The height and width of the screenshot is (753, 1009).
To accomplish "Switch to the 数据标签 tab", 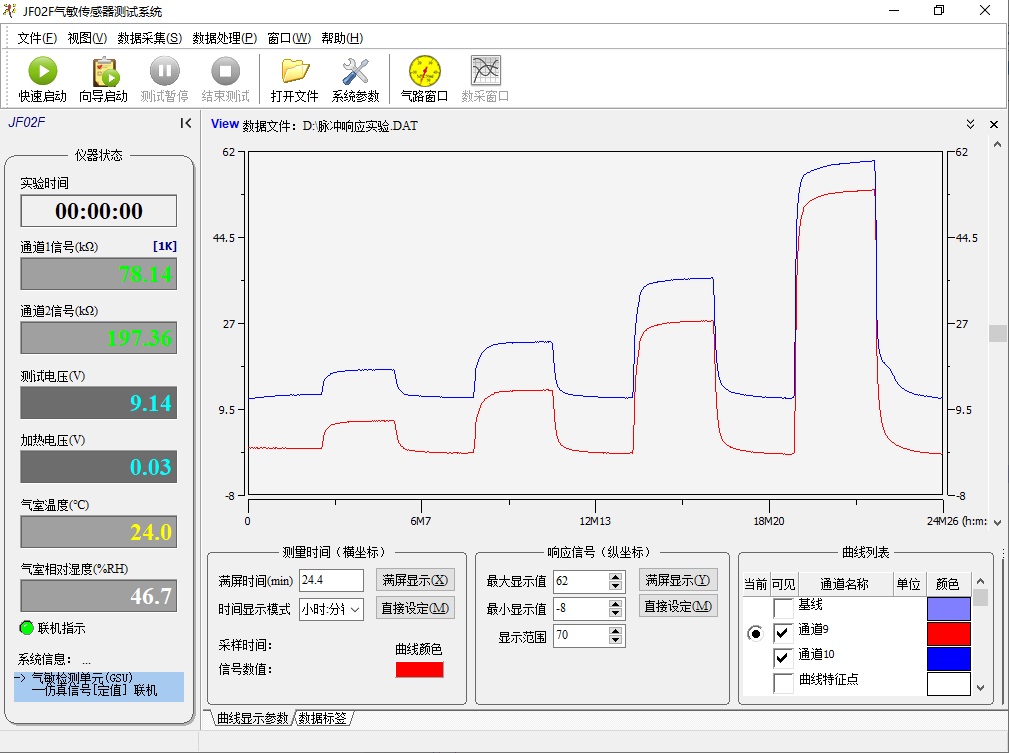I will point(322,718).
